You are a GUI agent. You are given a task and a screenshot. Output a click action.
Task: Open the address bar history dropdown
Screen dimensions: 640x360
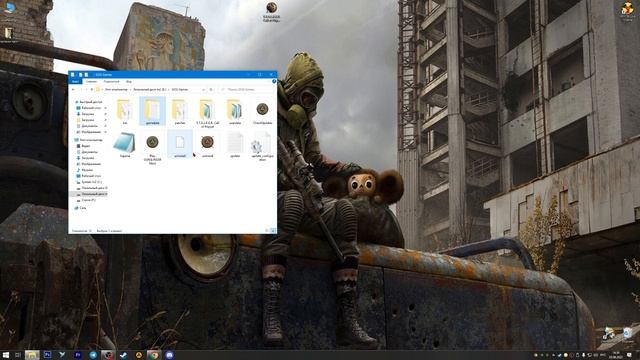coord(203,89)
